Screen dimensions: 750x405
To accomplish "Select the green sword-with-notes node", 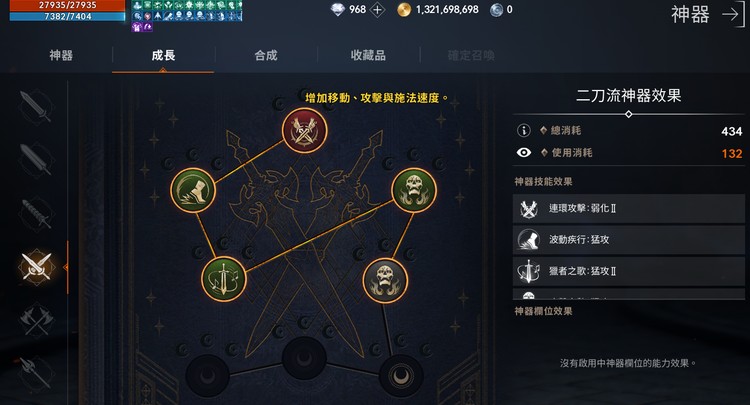I will tap(223, 279).
